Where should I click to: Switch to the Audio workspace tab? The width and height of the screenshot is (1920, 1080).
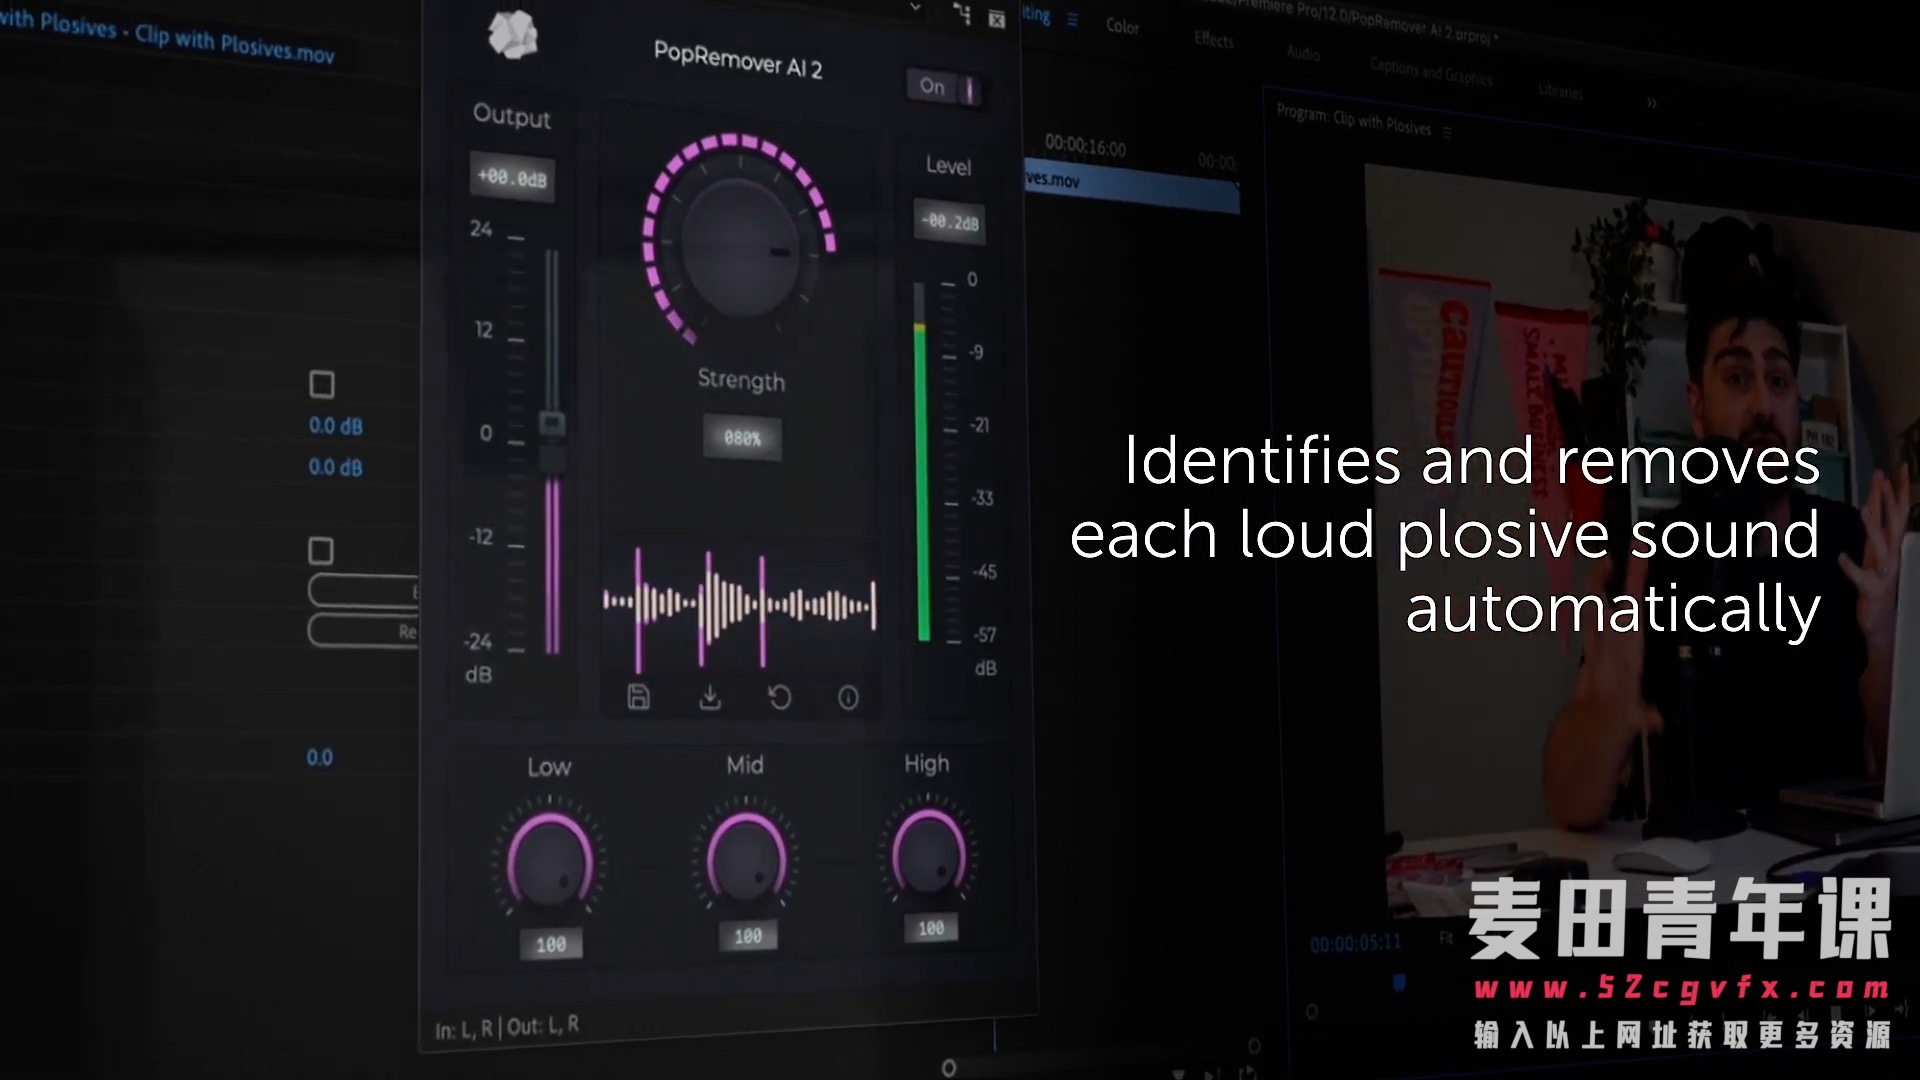1303,52
